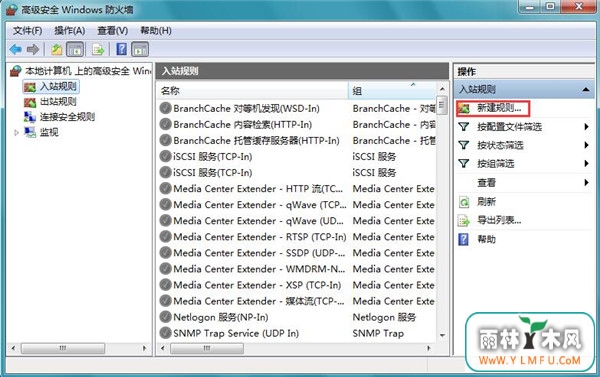This screenshot has height=377, width=600.
Task: Open help via the toolbar question mark icon
Action: (x=121, y=49)
